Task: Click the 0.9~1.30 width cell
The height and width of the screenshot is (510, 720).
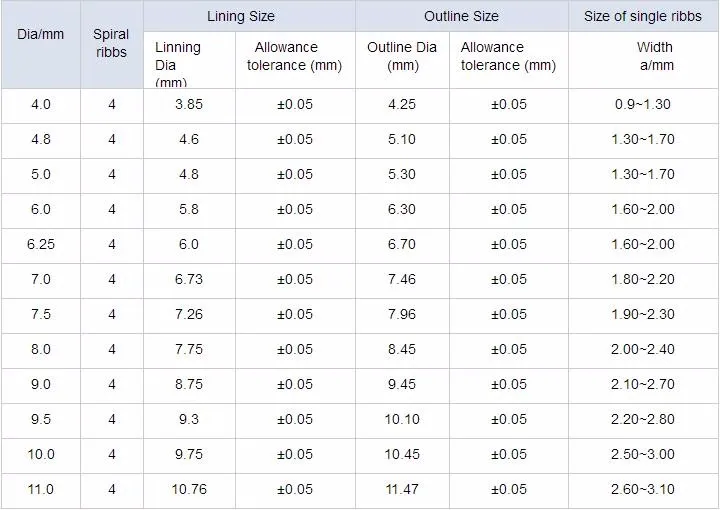Action: point(643,105)
